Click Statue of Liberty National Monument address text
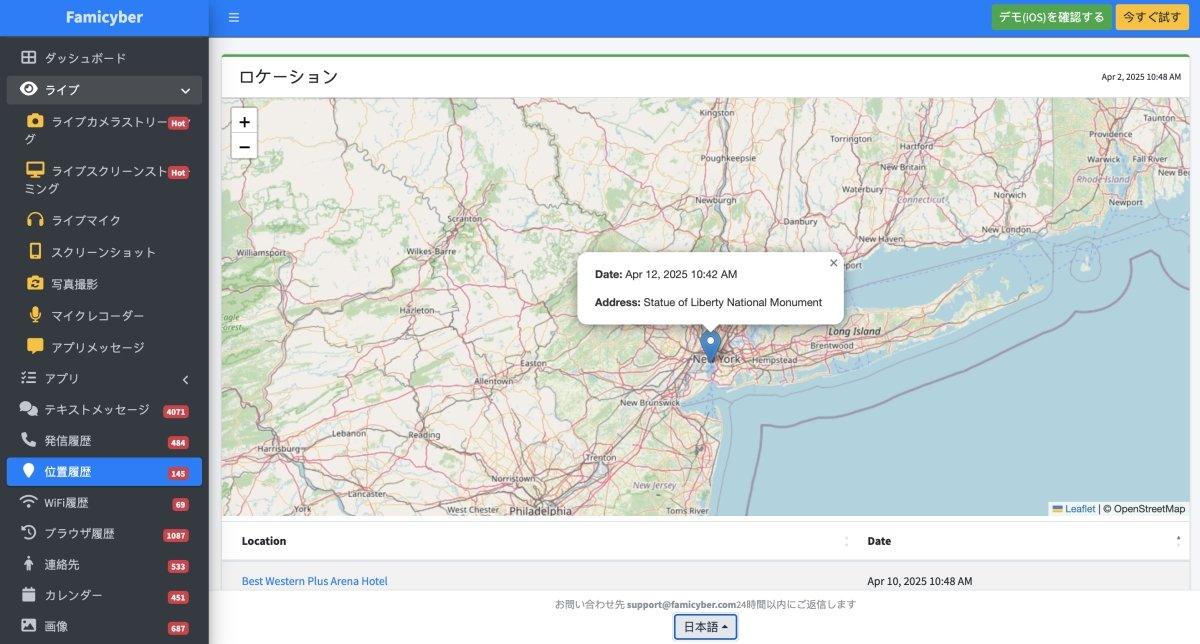The width and height of the screenshot is (1200, 644). click(x=732, y=302)
